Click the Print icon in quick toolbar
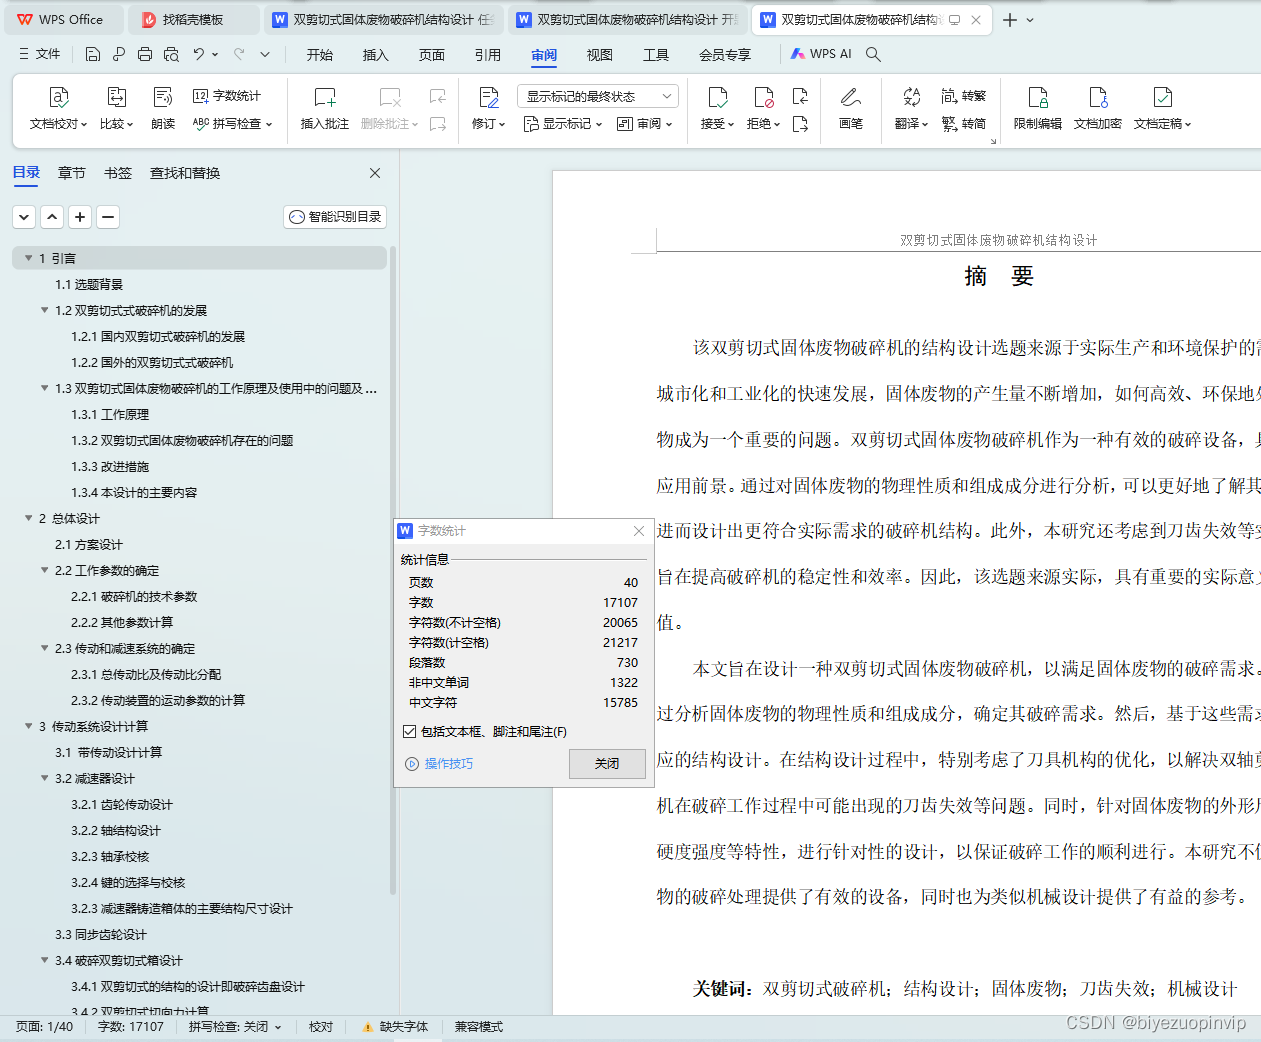Viewport: 1261px width, 1042px height. tap(145, 54)
